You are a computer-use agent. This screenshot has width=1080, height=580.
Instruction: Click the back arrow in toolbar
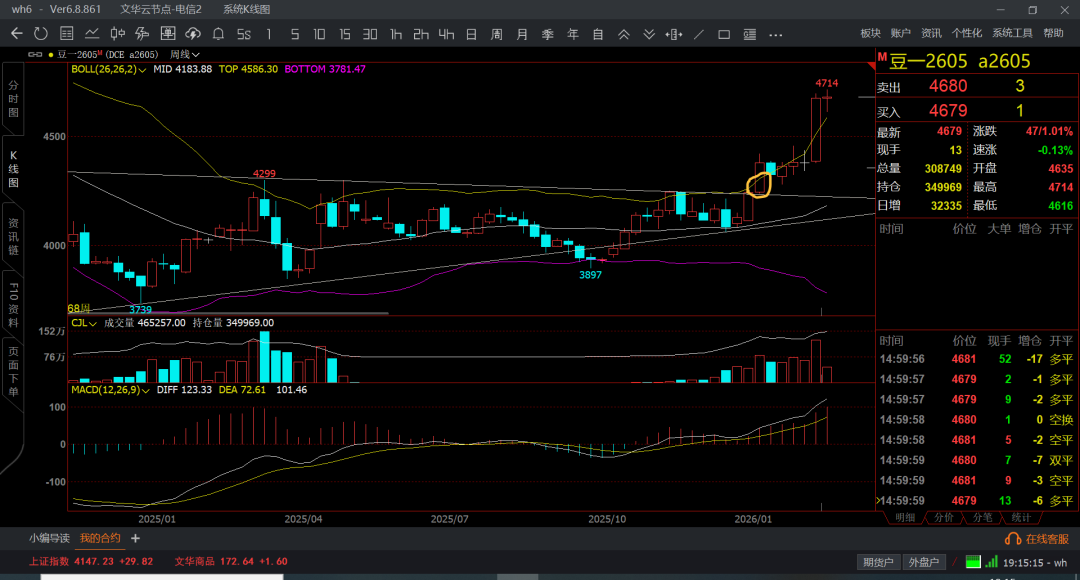click(16, 34)
